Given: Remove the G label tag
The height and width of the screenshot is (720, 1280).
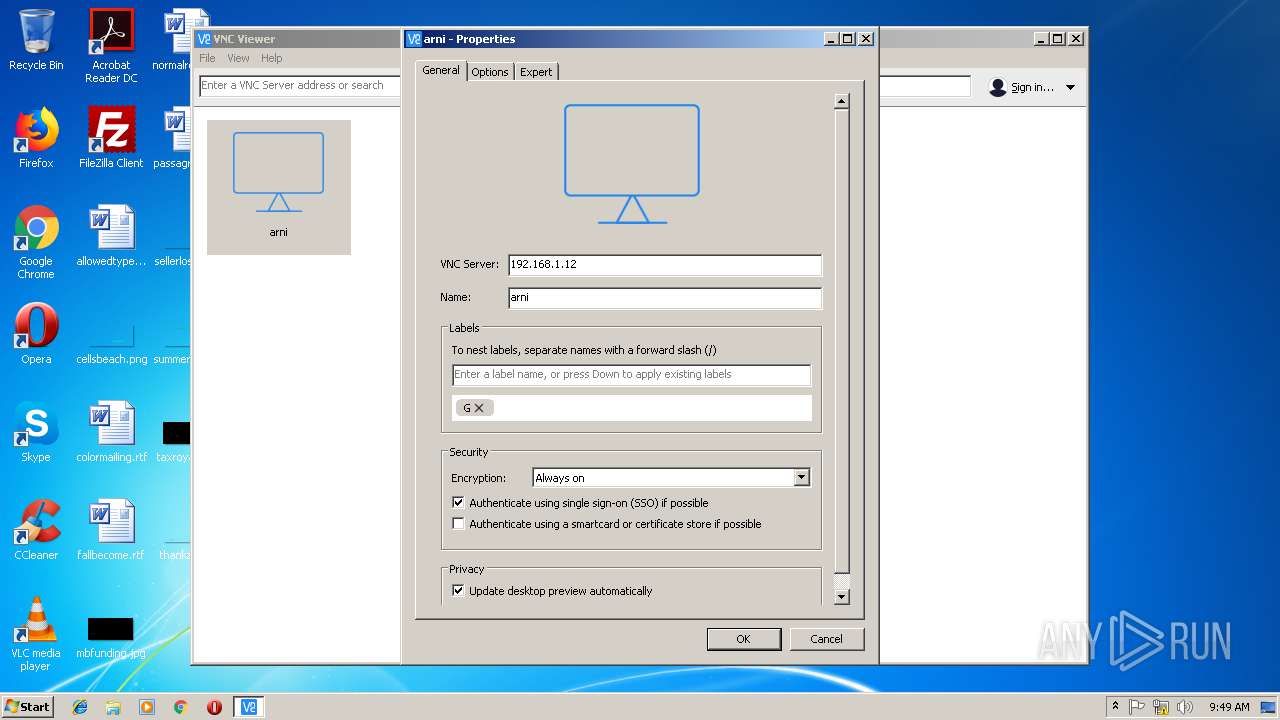Looking at the screenshot, I should (x=479, y=408).
